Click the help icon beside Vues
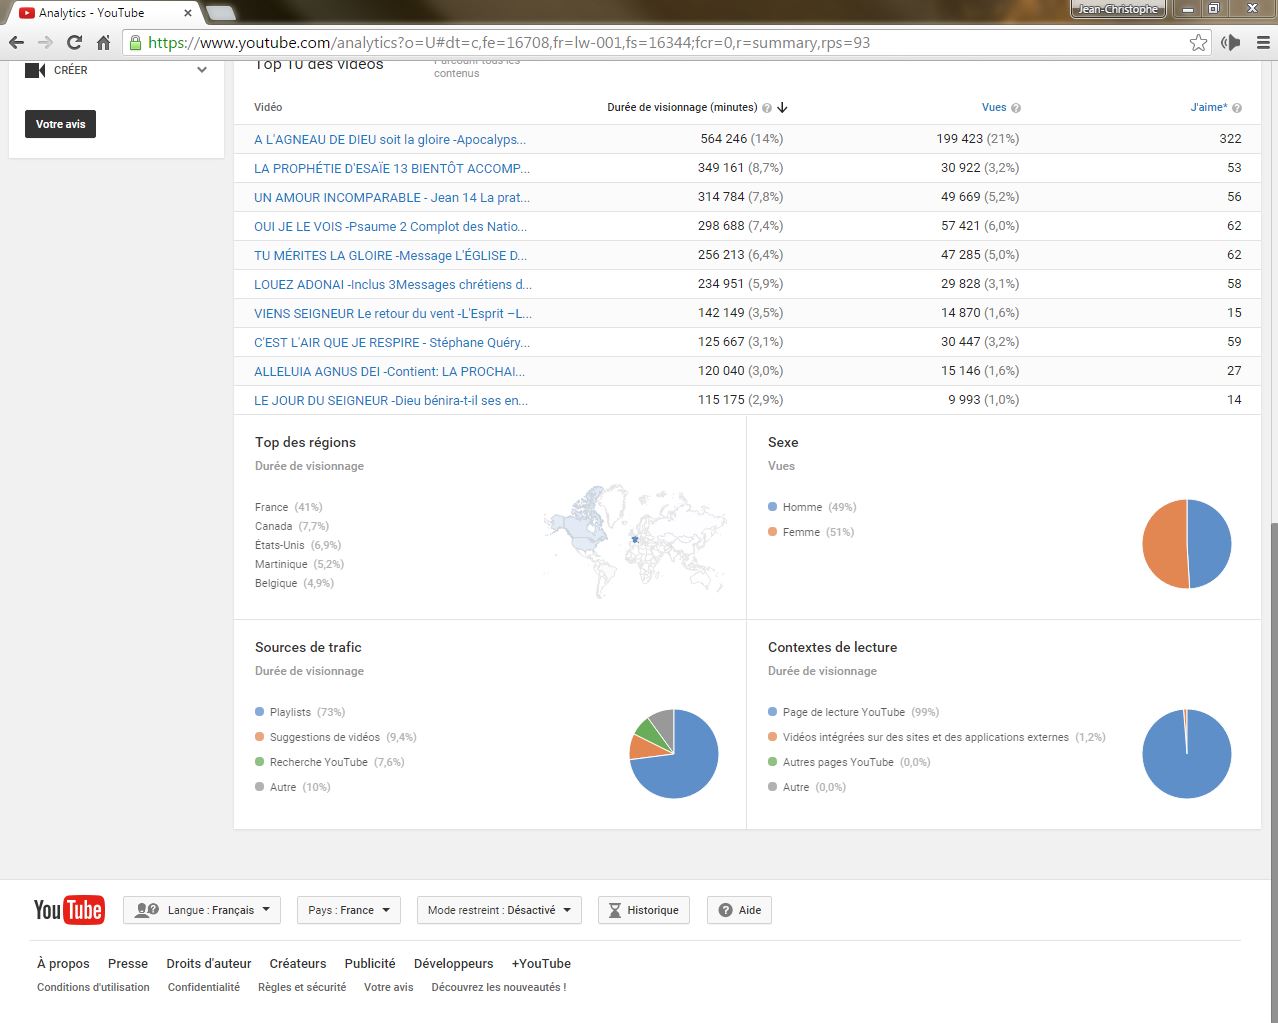This screenshot has width=1278, height=1023. click(x=1016, y=108)
